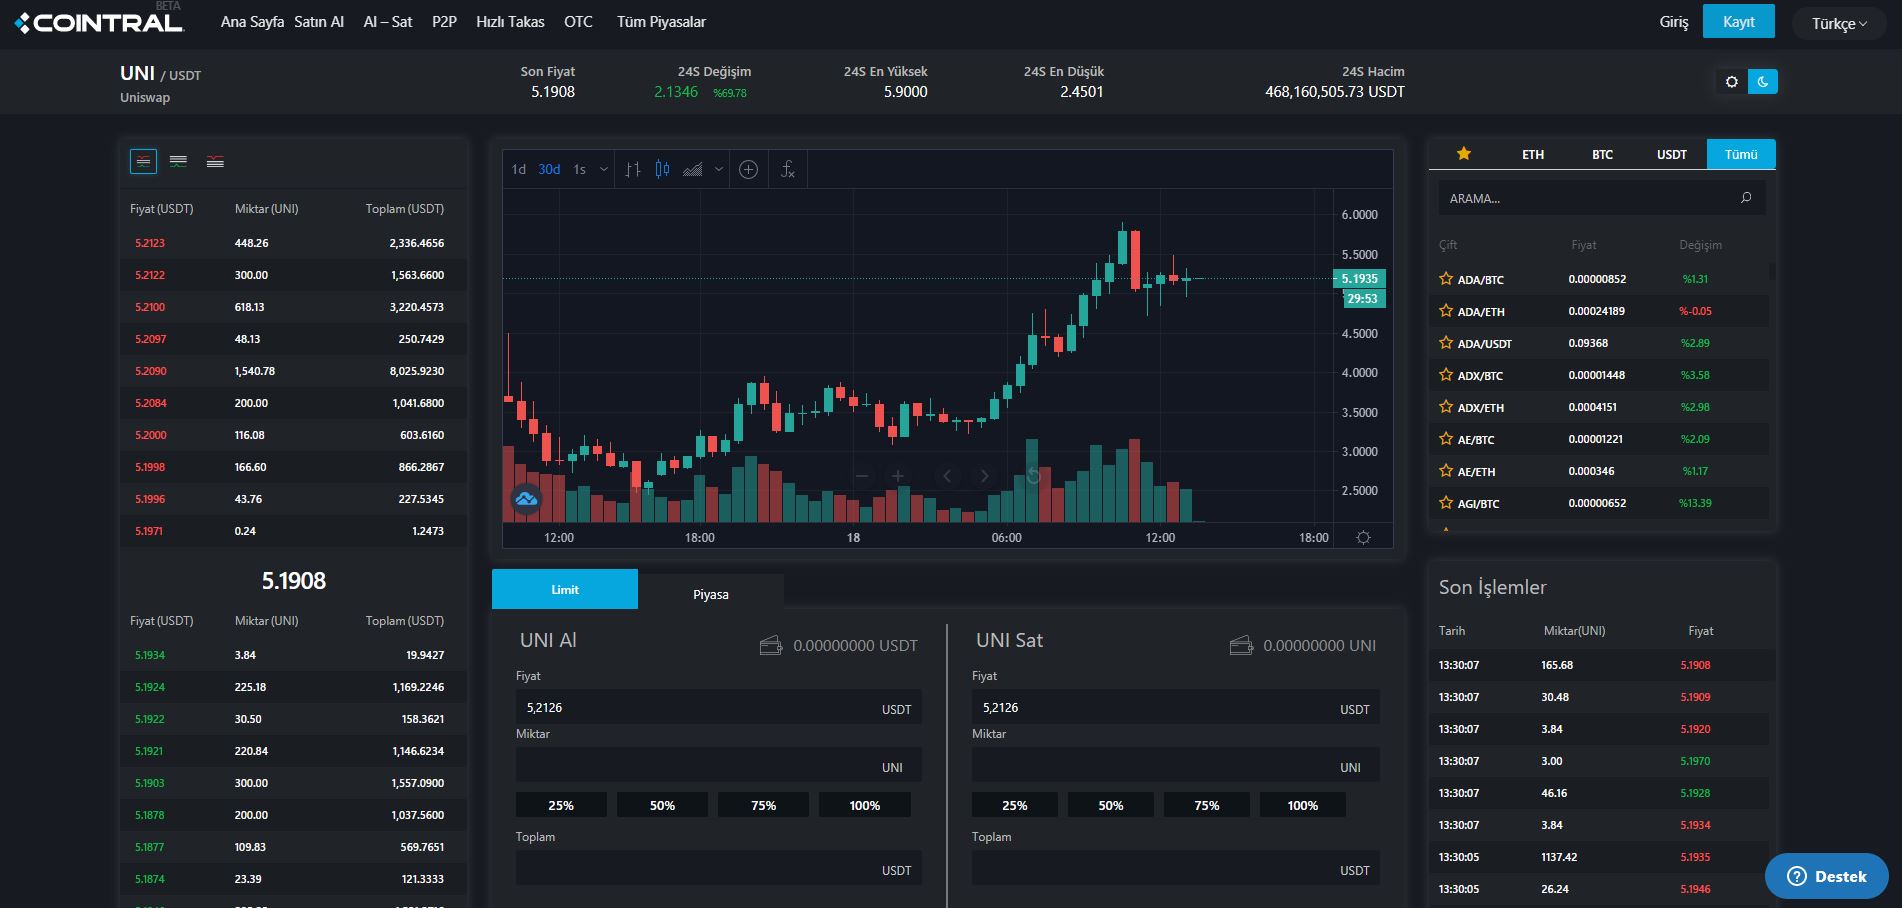The height and width of the screenshot is (908, 1902).
Task: Pan the chart to the right
Action: tap(984, 476)
